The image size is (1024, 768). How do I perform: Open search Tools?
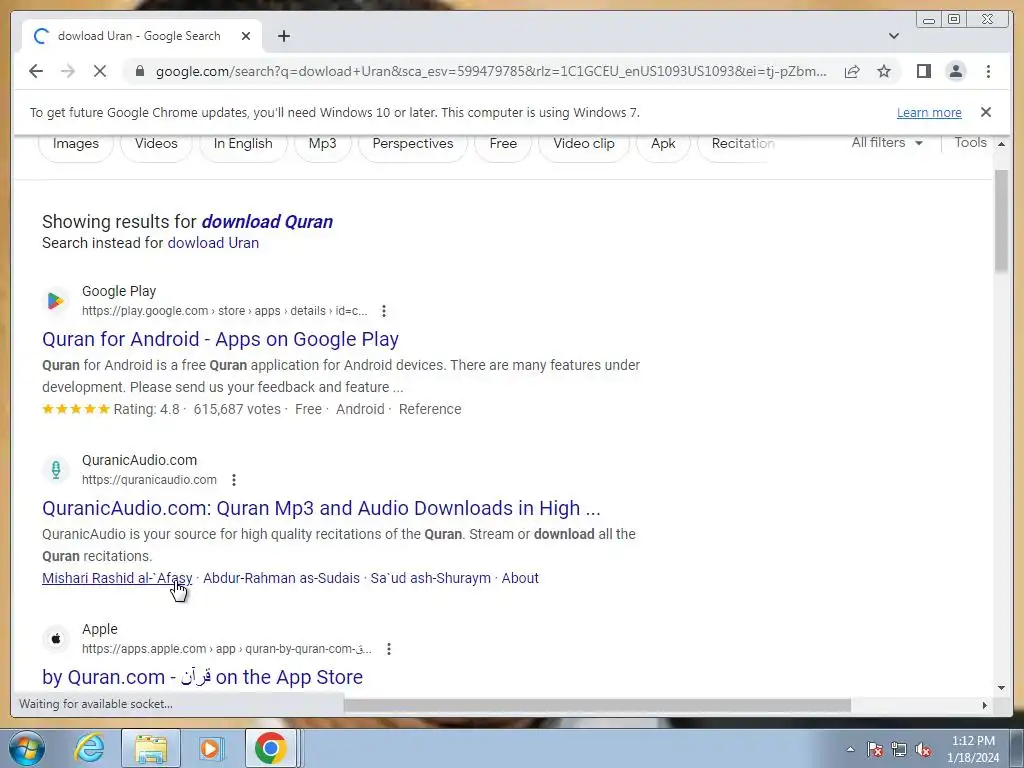coord(970,142)
